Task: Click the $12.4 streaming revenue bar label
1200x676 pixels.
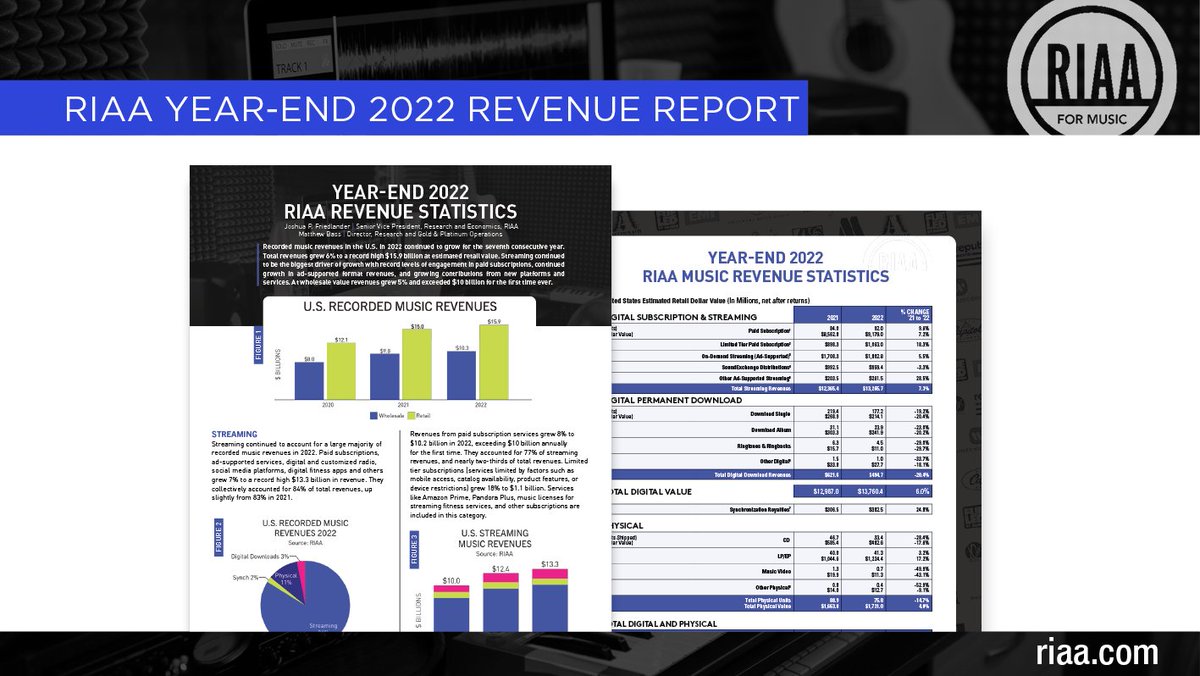Action: point(502,567)
